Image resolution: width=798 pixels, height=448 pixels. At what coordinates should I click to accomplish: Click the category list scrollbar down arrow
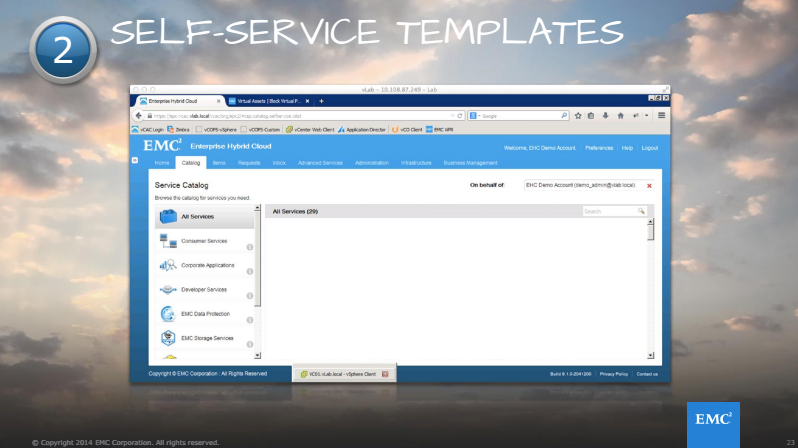point(258,355)
